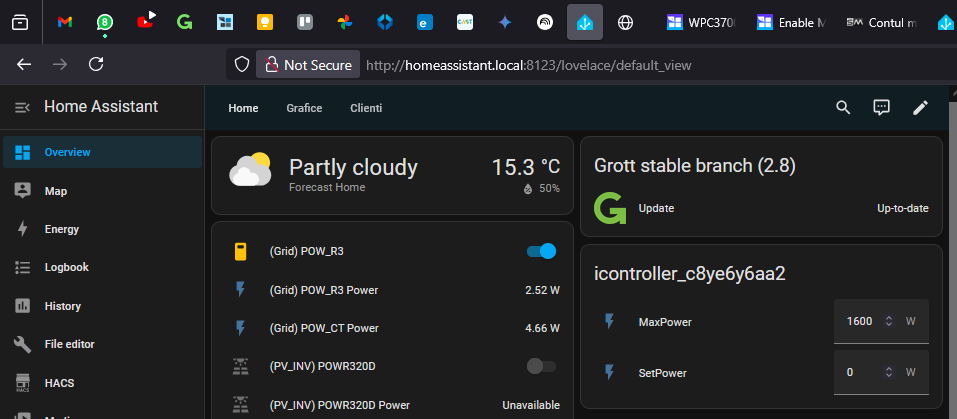Open the HACS sidebar item
Viewport: 957px width, 419px height.
pyautogui.click(x=59, y=382)
